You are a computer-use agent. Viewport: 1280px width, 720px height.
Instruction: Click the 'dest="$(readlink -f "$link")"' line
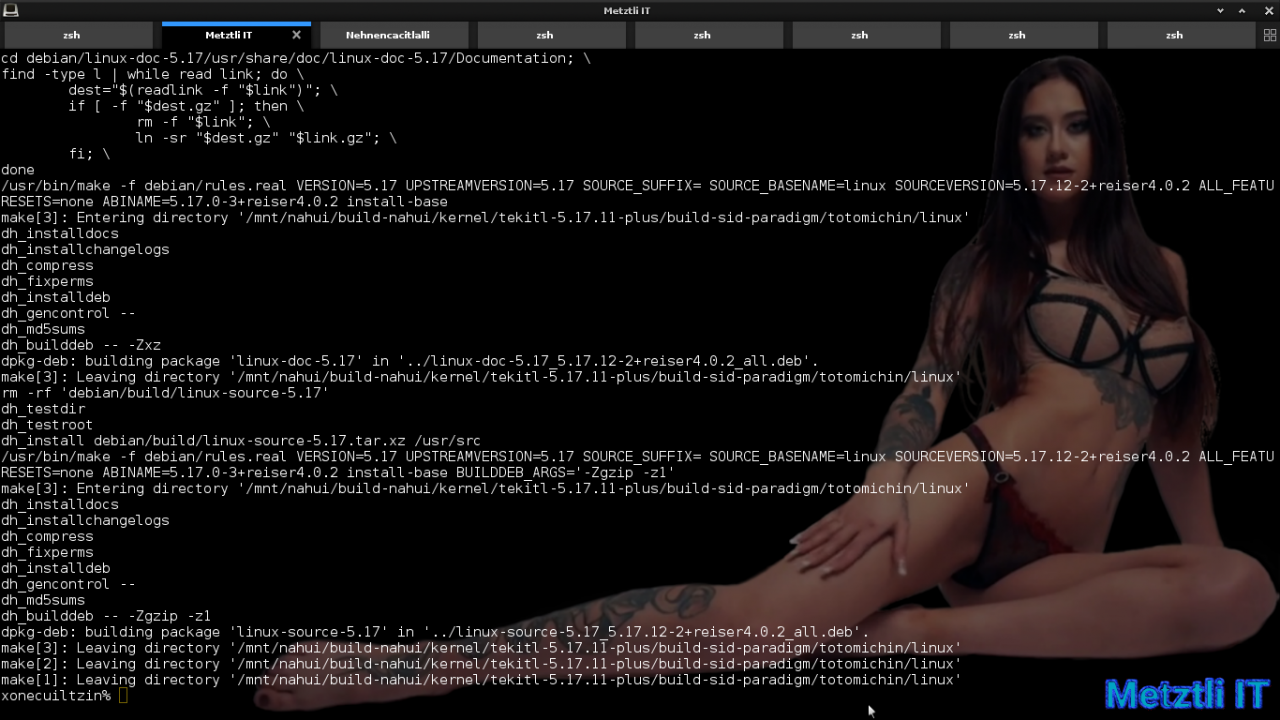[x=203, y=90]
